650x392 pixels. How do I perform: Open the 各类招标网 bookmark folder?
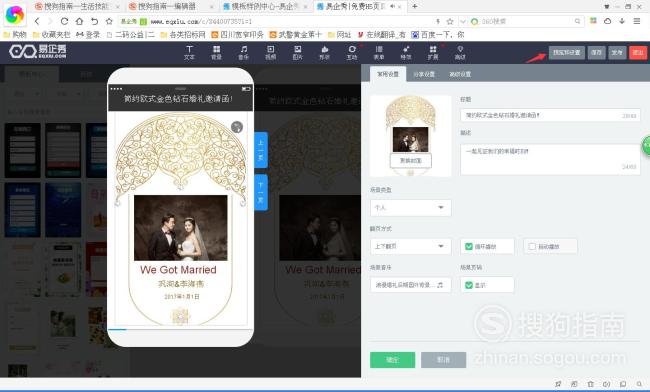click(183, 35)
